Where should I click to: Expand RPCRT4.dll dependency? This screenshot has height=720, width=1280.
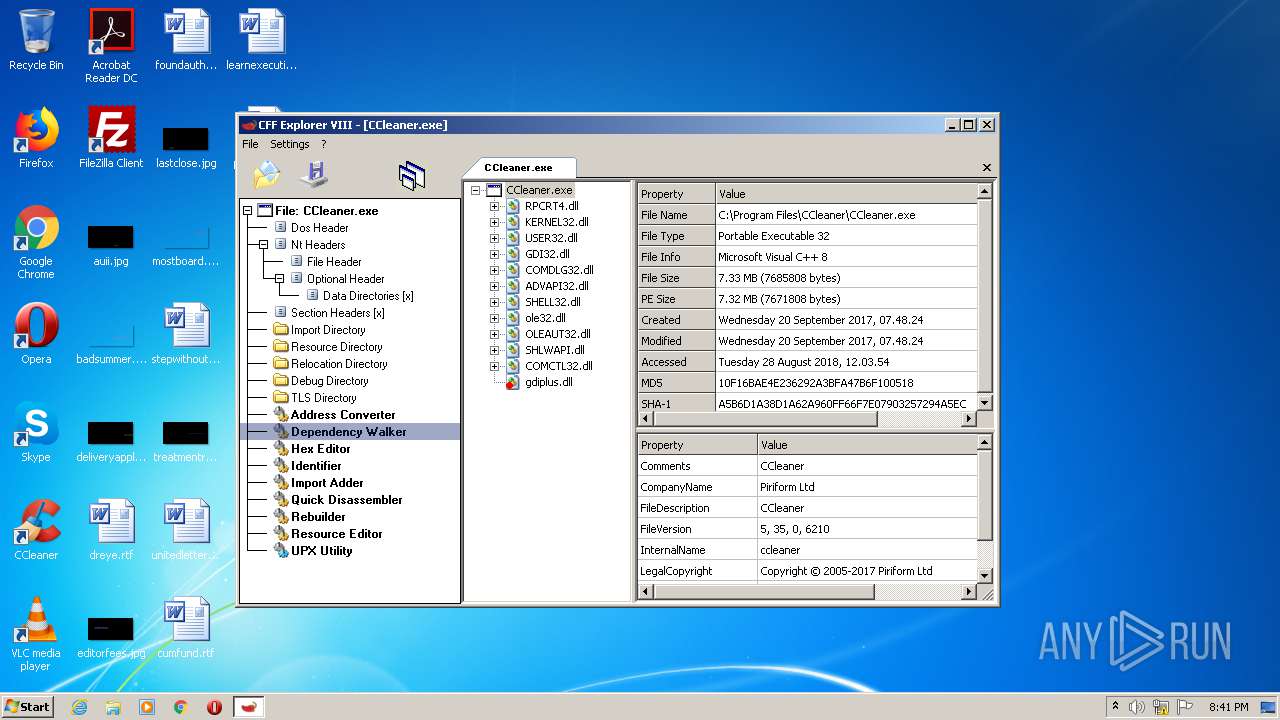494,206
